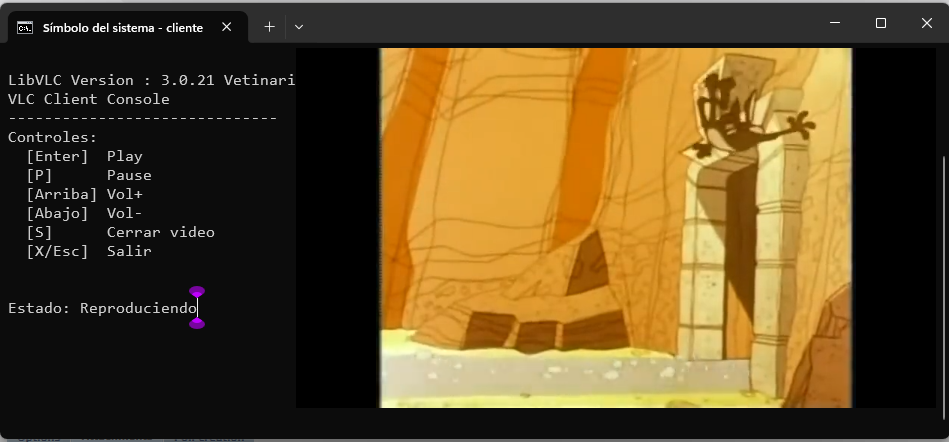Click the 'LibVLC Version : 3.0.21 Vetinari' line
Screen dimensions: 949x442
click(151, 80)
